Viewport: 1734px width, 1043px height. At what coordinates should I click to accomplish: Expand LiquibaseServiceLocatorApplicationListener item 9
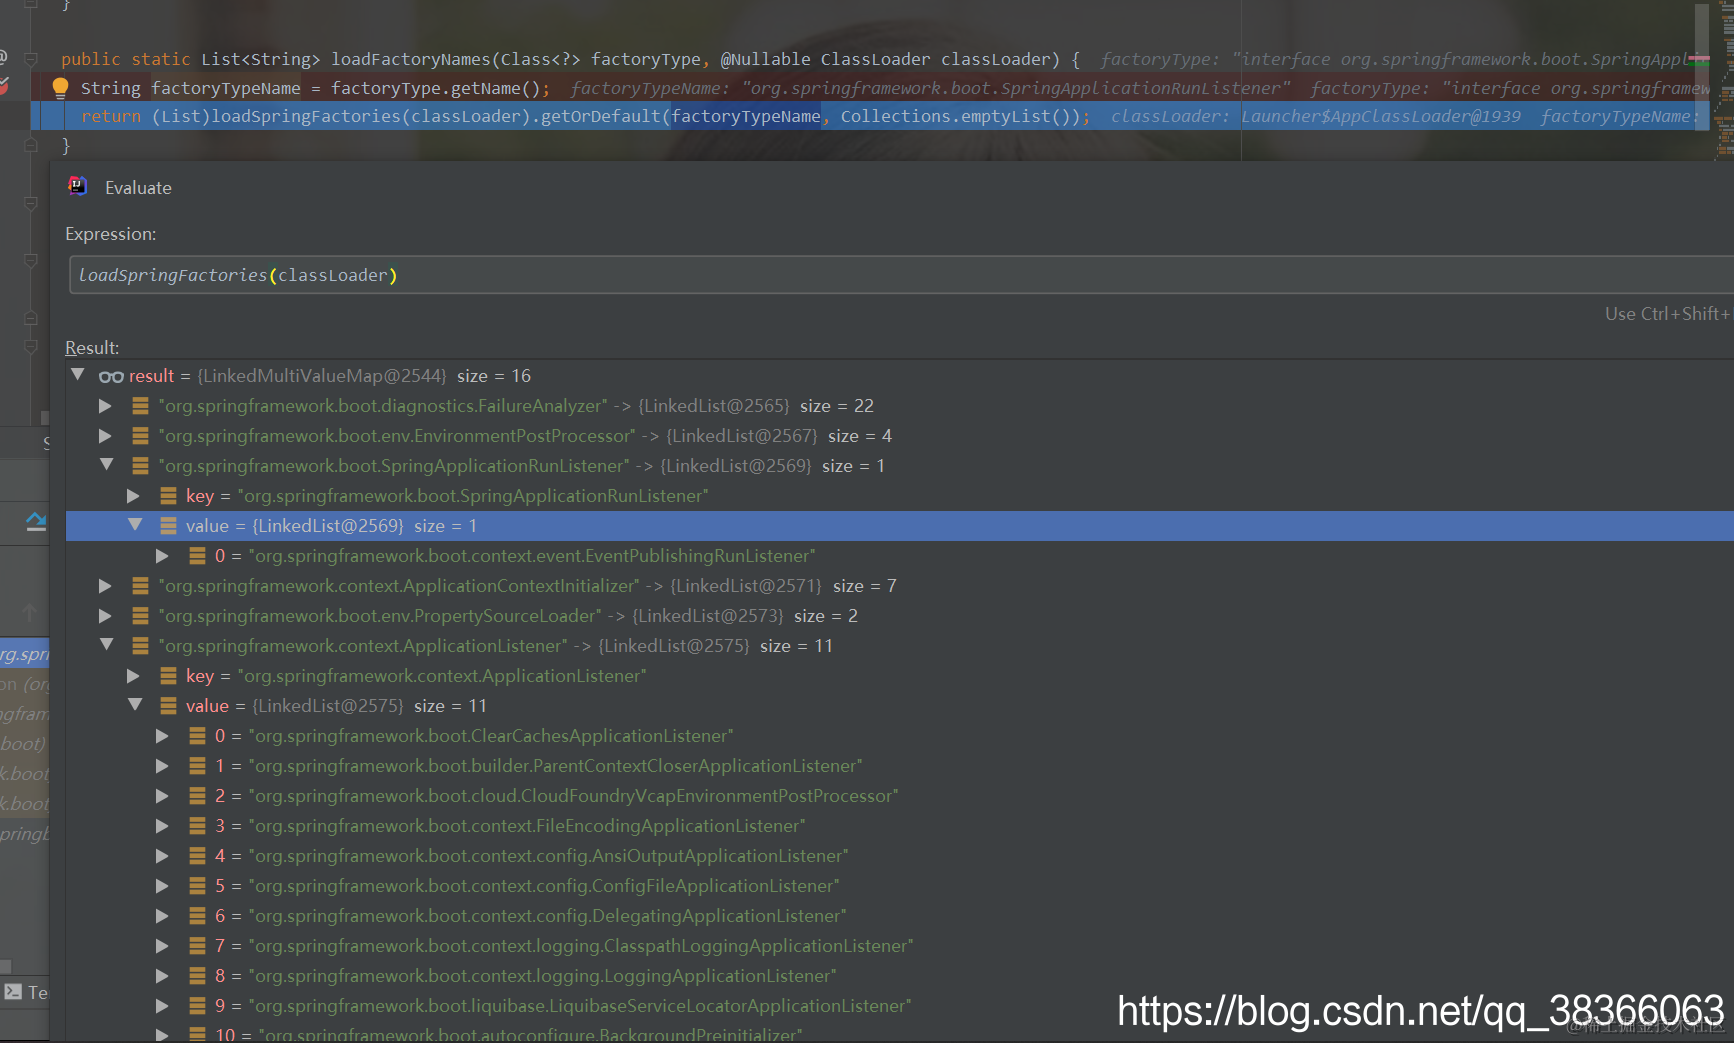pos(162,1006)
